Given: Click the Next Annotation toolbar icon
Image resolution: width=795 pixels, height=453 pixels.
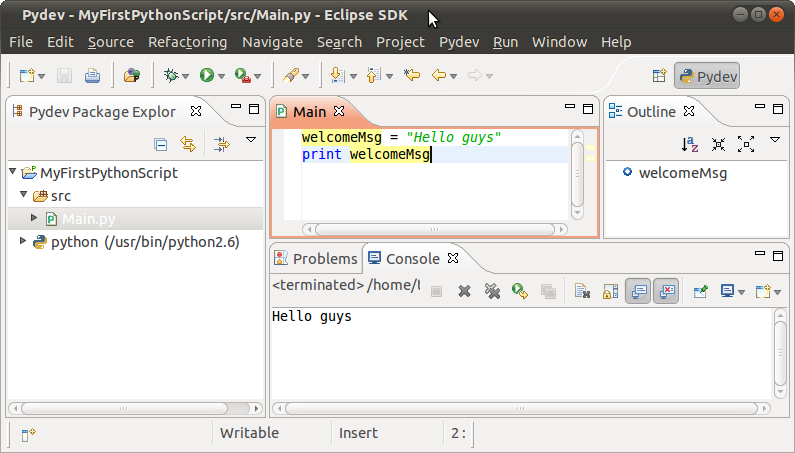Looking at the screenshot, I should 338,76.
